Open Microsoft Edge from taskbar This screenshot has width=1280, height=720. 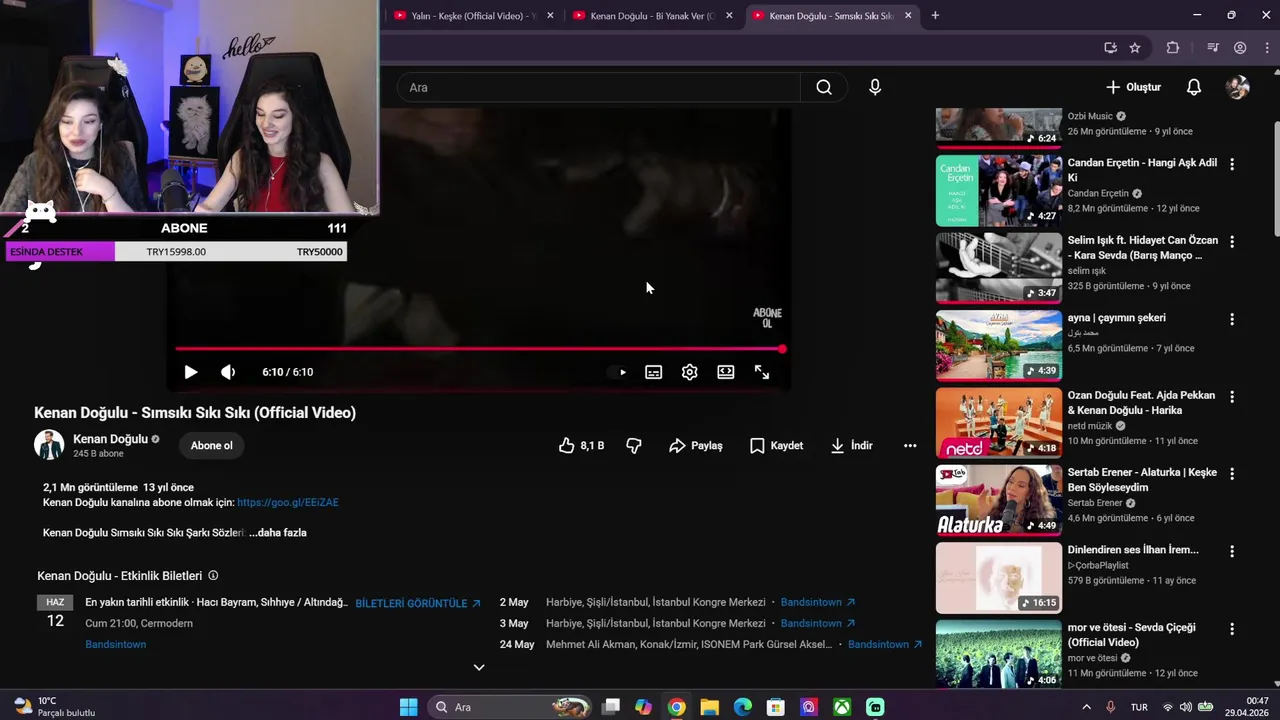(742, 707)
